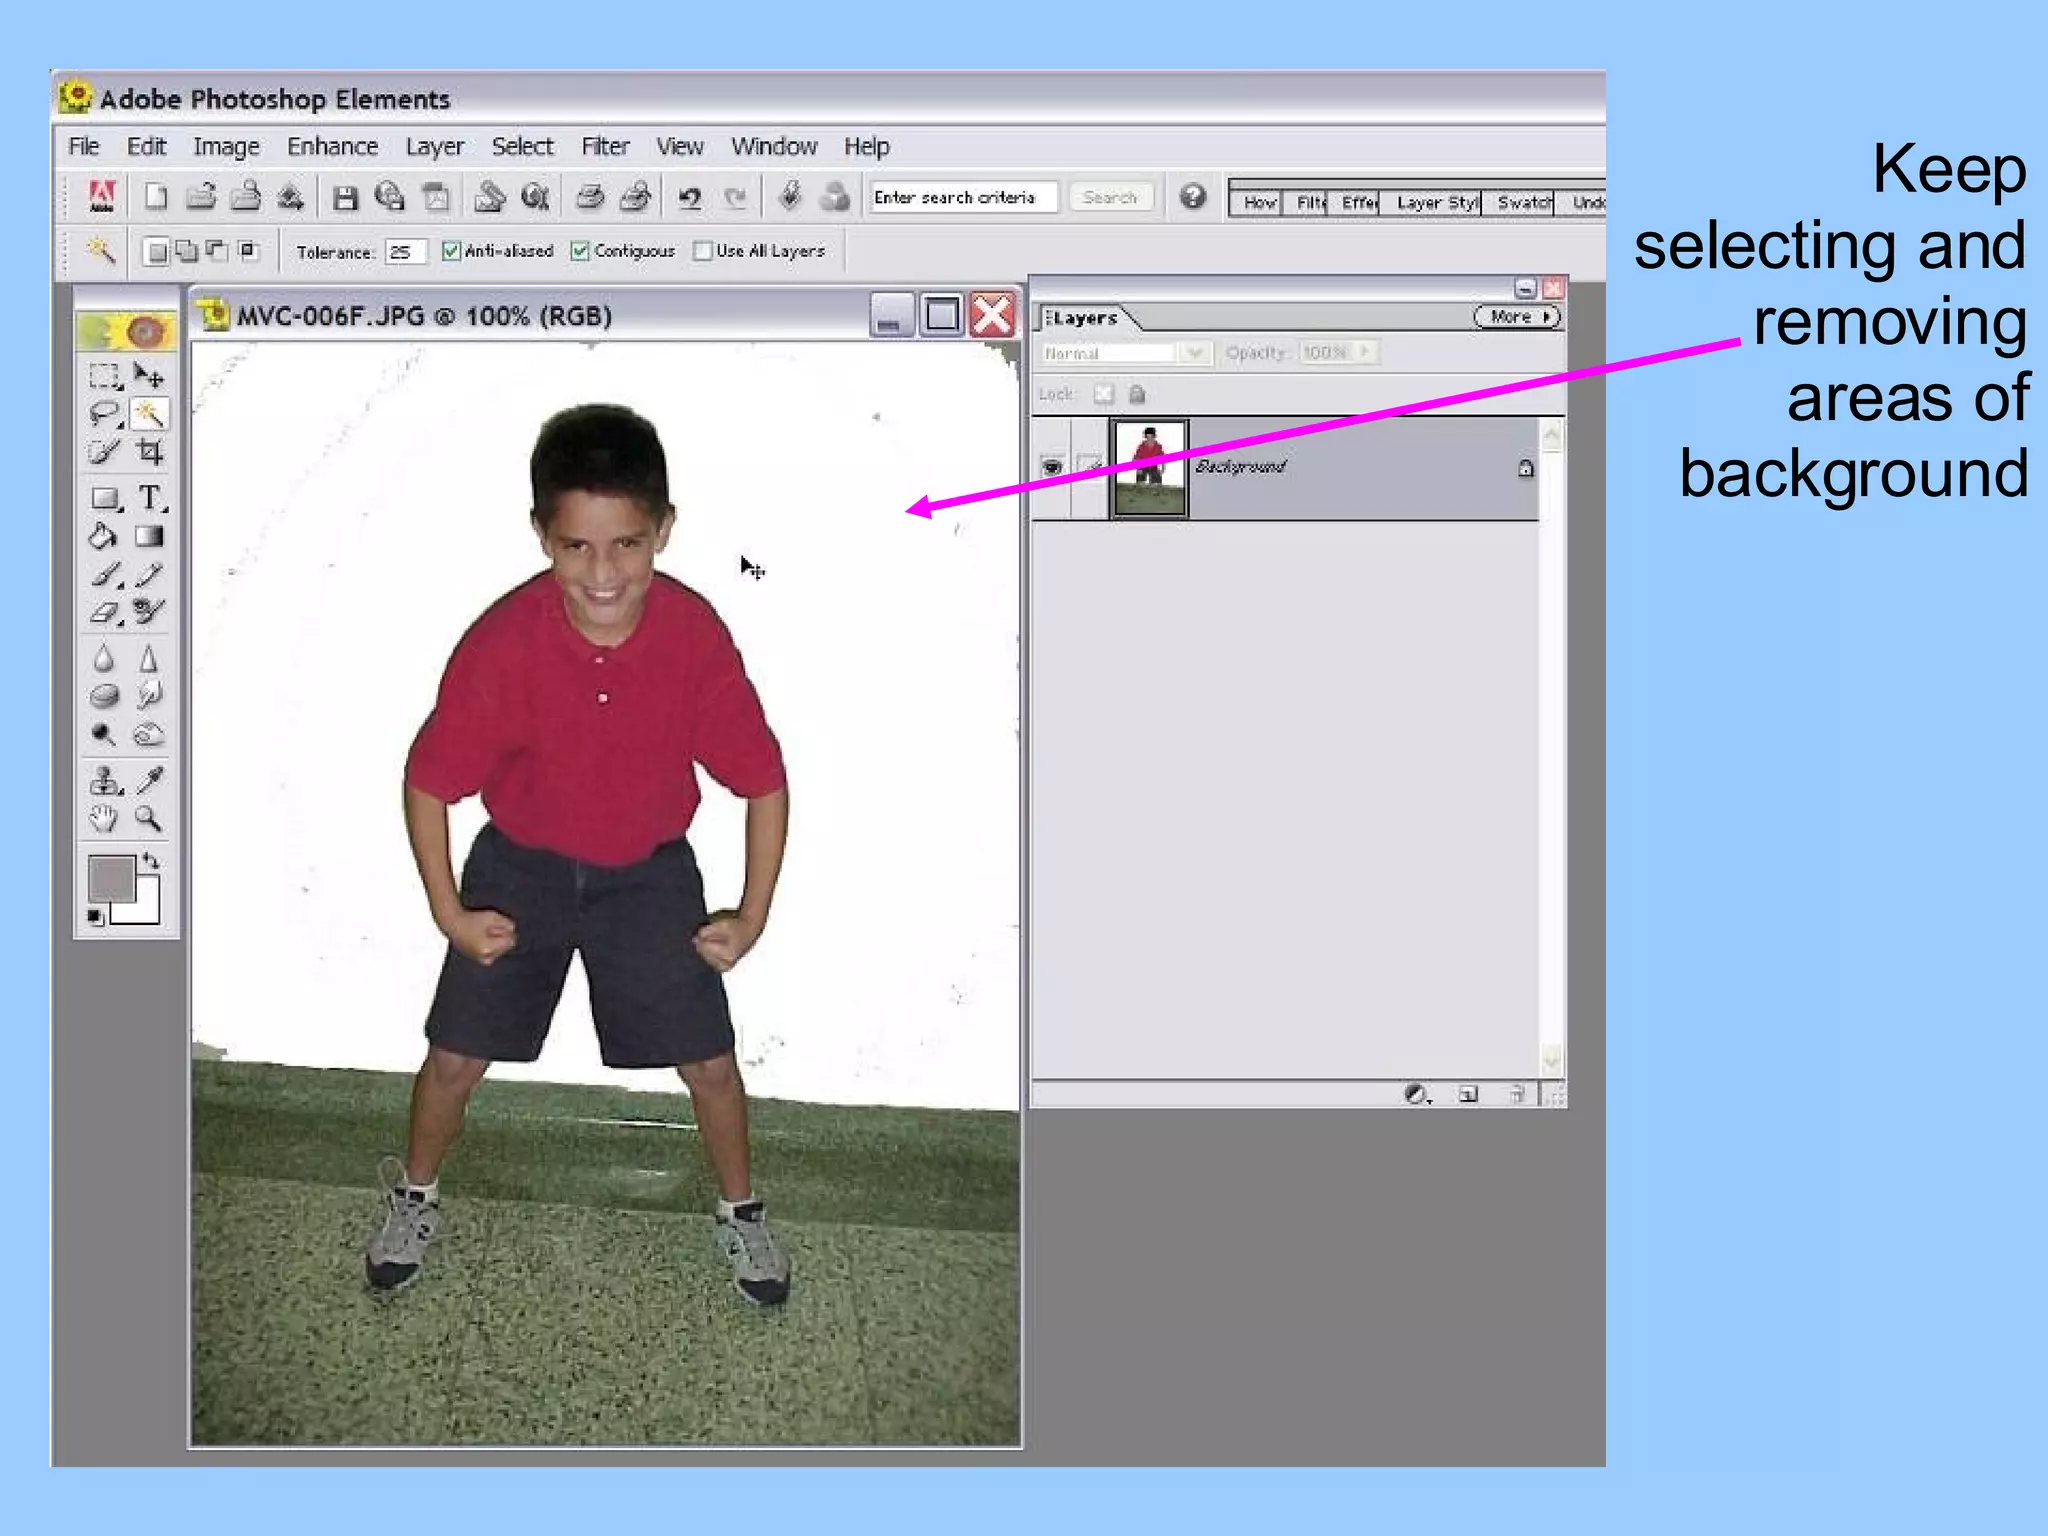Select the Magic Wand tool in toolbox

pyautogui.click(x=149, y=414)
